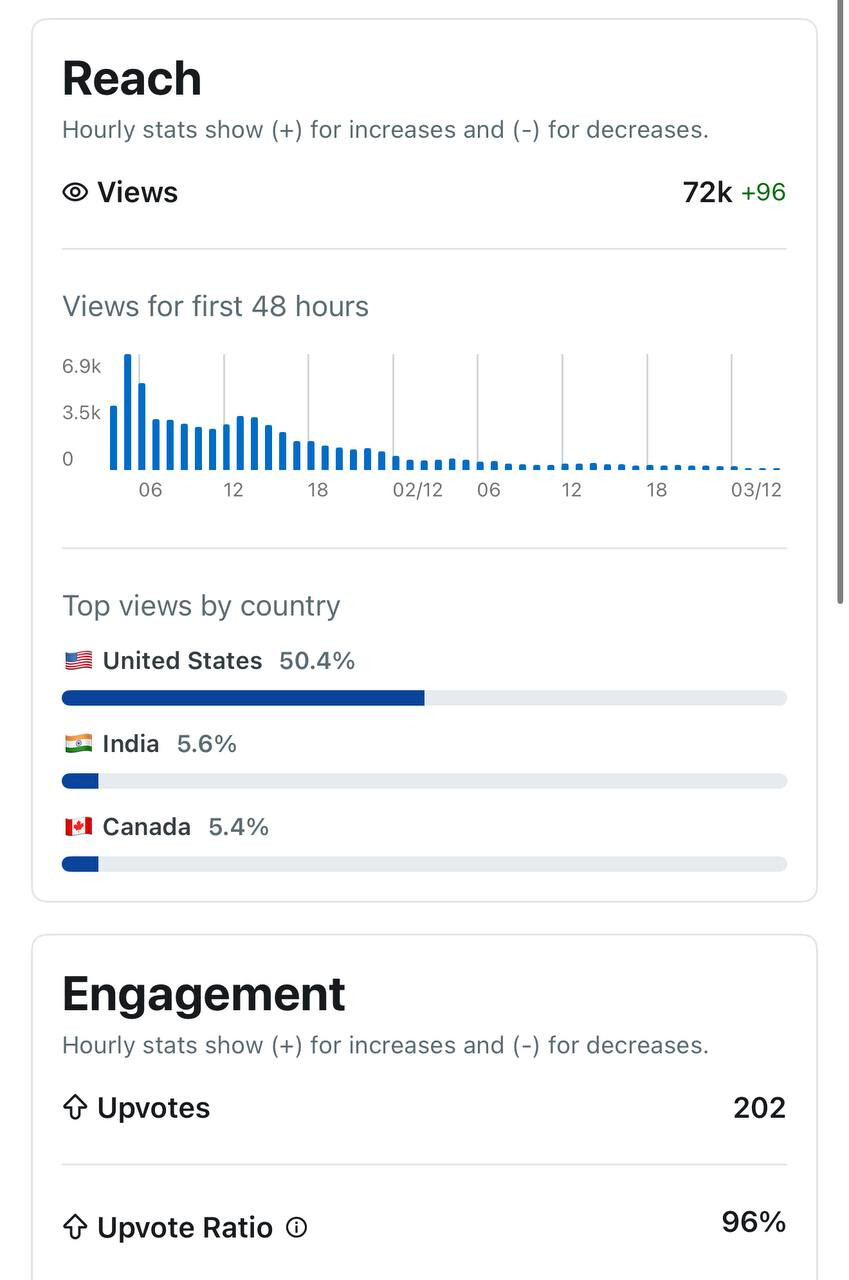Click the United States views progress bar

click(424, 698)
